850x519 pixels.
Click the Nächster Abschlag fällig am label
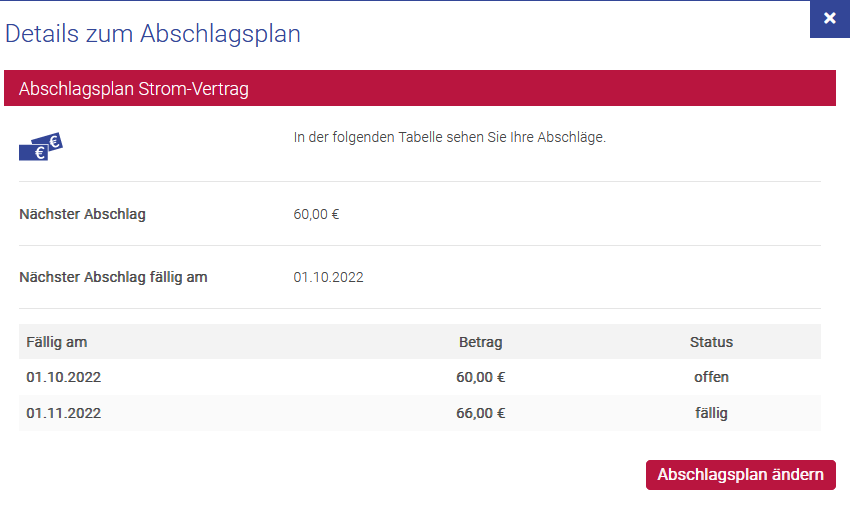113,277
